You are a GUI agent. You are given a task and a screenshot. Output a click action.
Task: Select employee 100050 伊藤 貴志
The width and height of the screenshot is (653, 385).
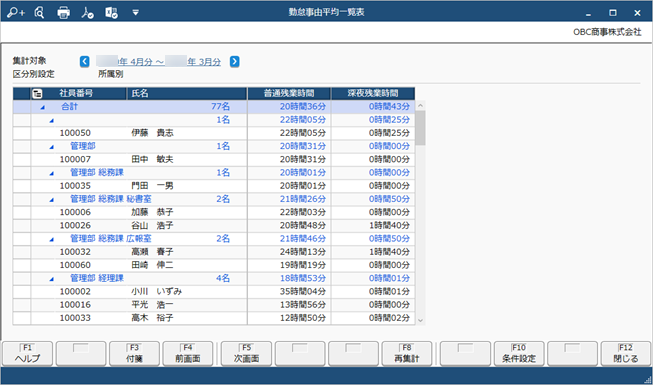[x=214, y=133]
